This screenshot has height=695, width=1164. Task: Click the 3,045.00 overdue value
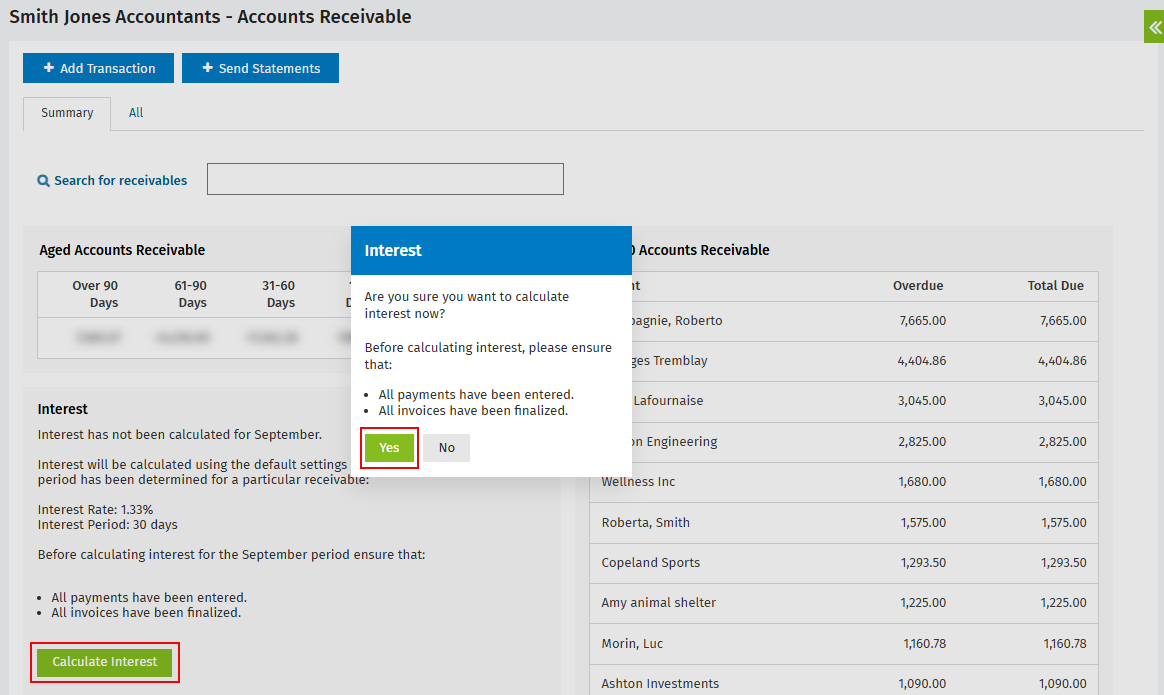[922, 401]
